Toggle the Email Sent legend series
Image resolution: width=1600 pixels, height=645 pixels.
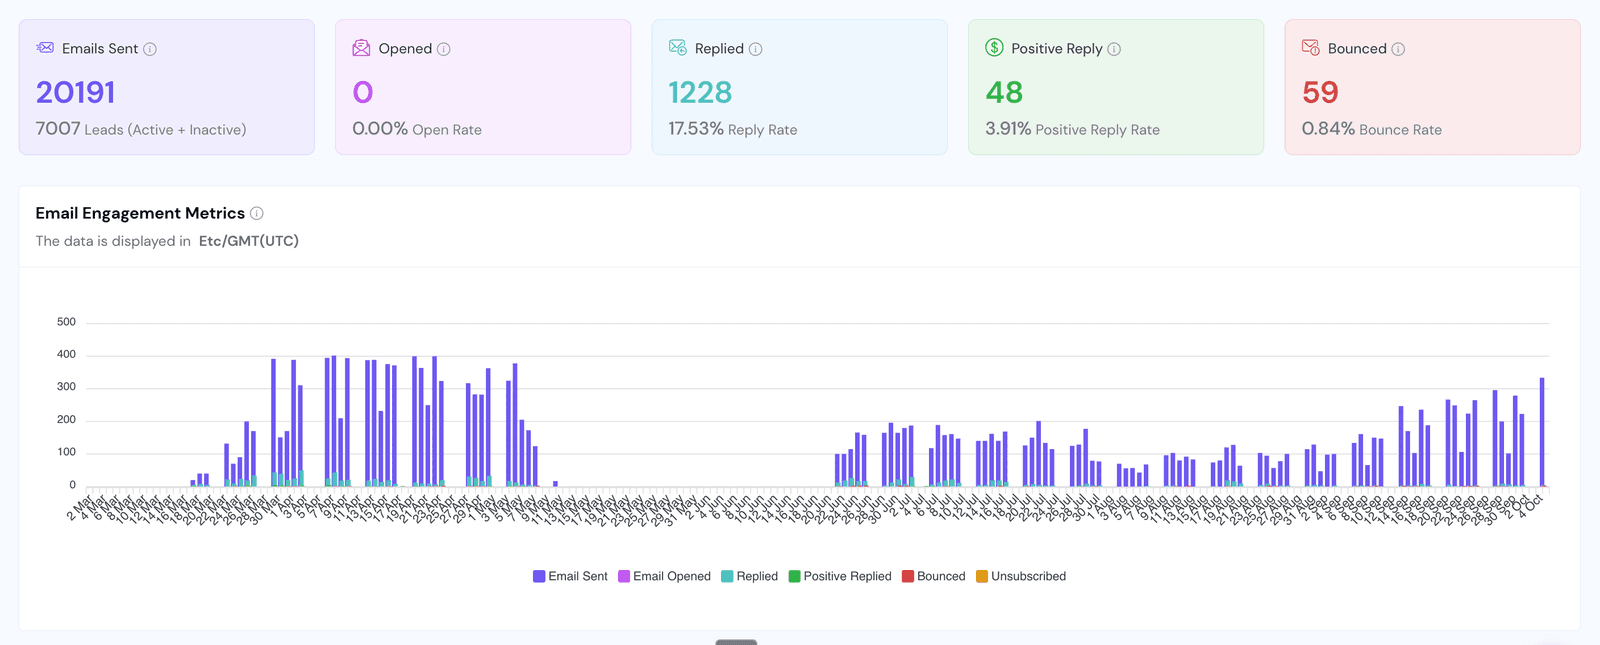tap(570, 576)
